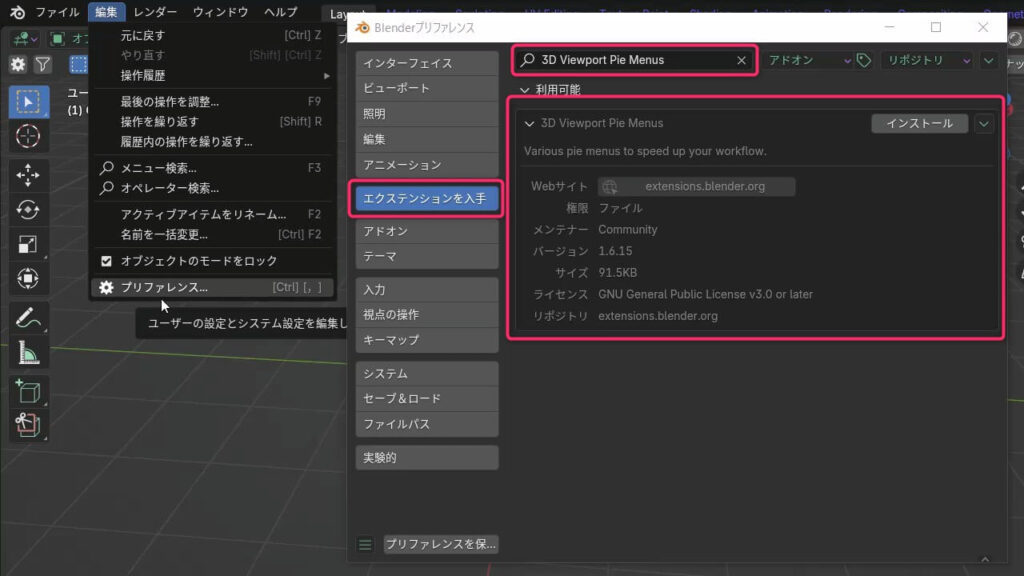The image size is (1024, 576).
Task: Select the Add Cube tool
Action: click(28, 392)
